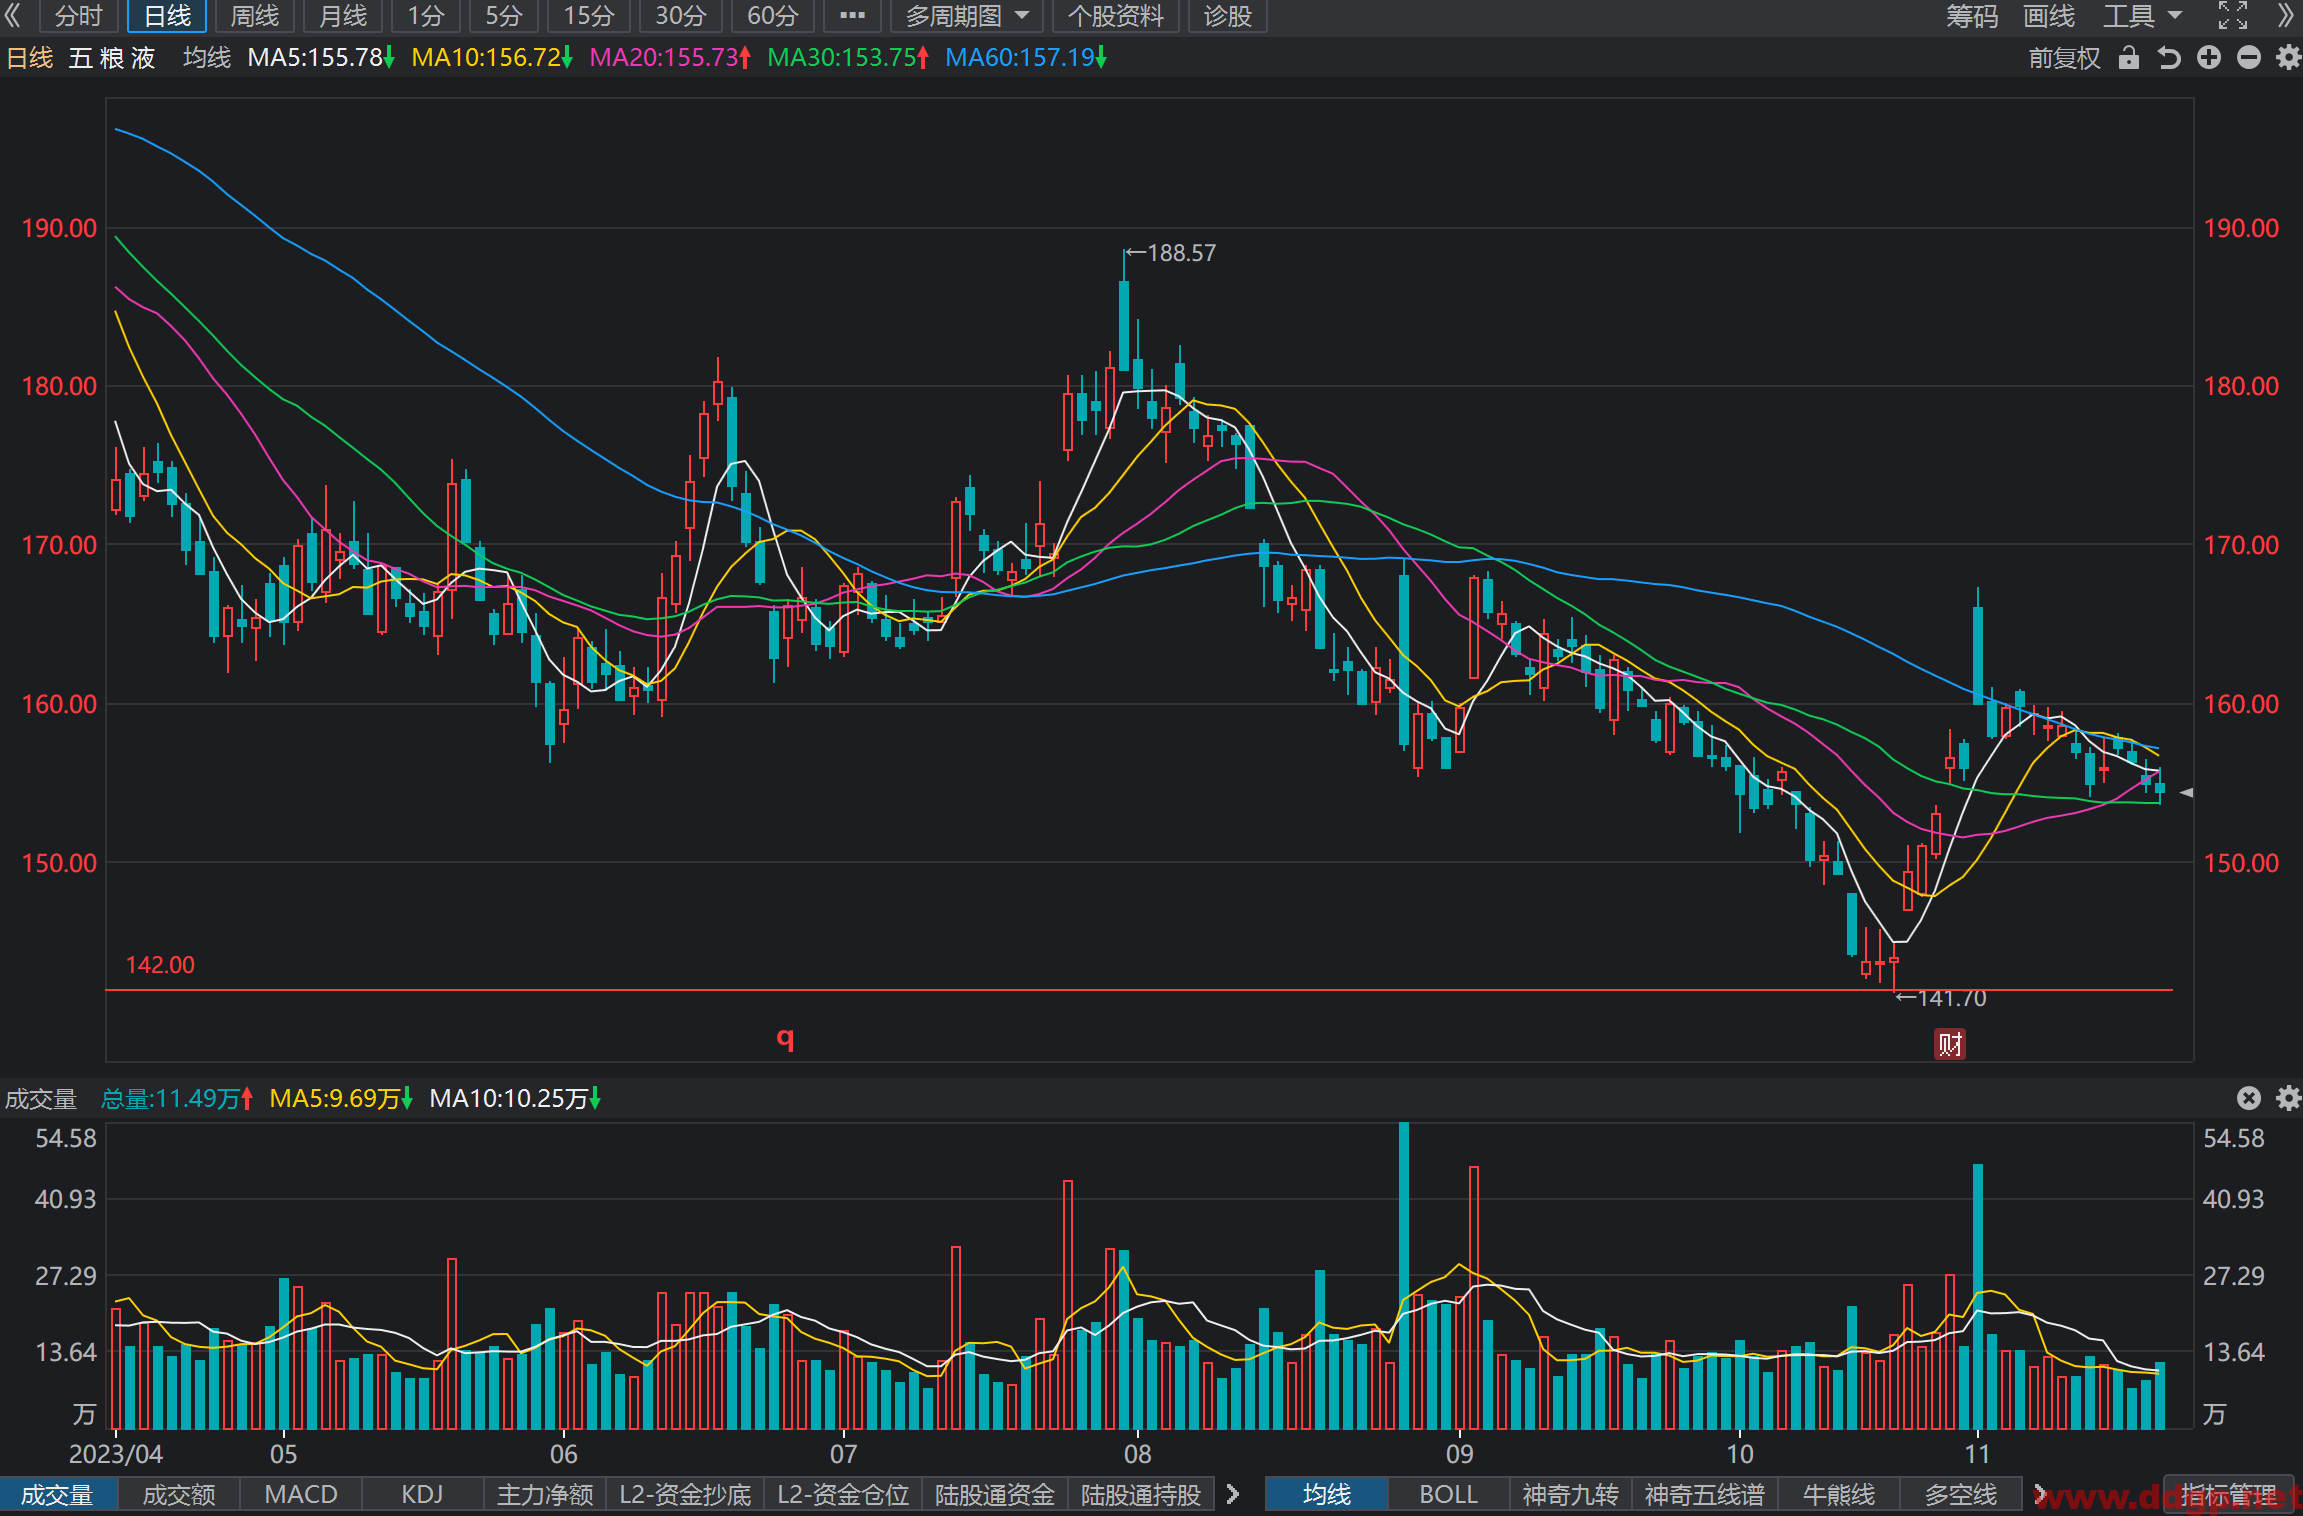Click the double right arrow expand icon
The image size is (2303, 1516).
tap(2286, 16)
